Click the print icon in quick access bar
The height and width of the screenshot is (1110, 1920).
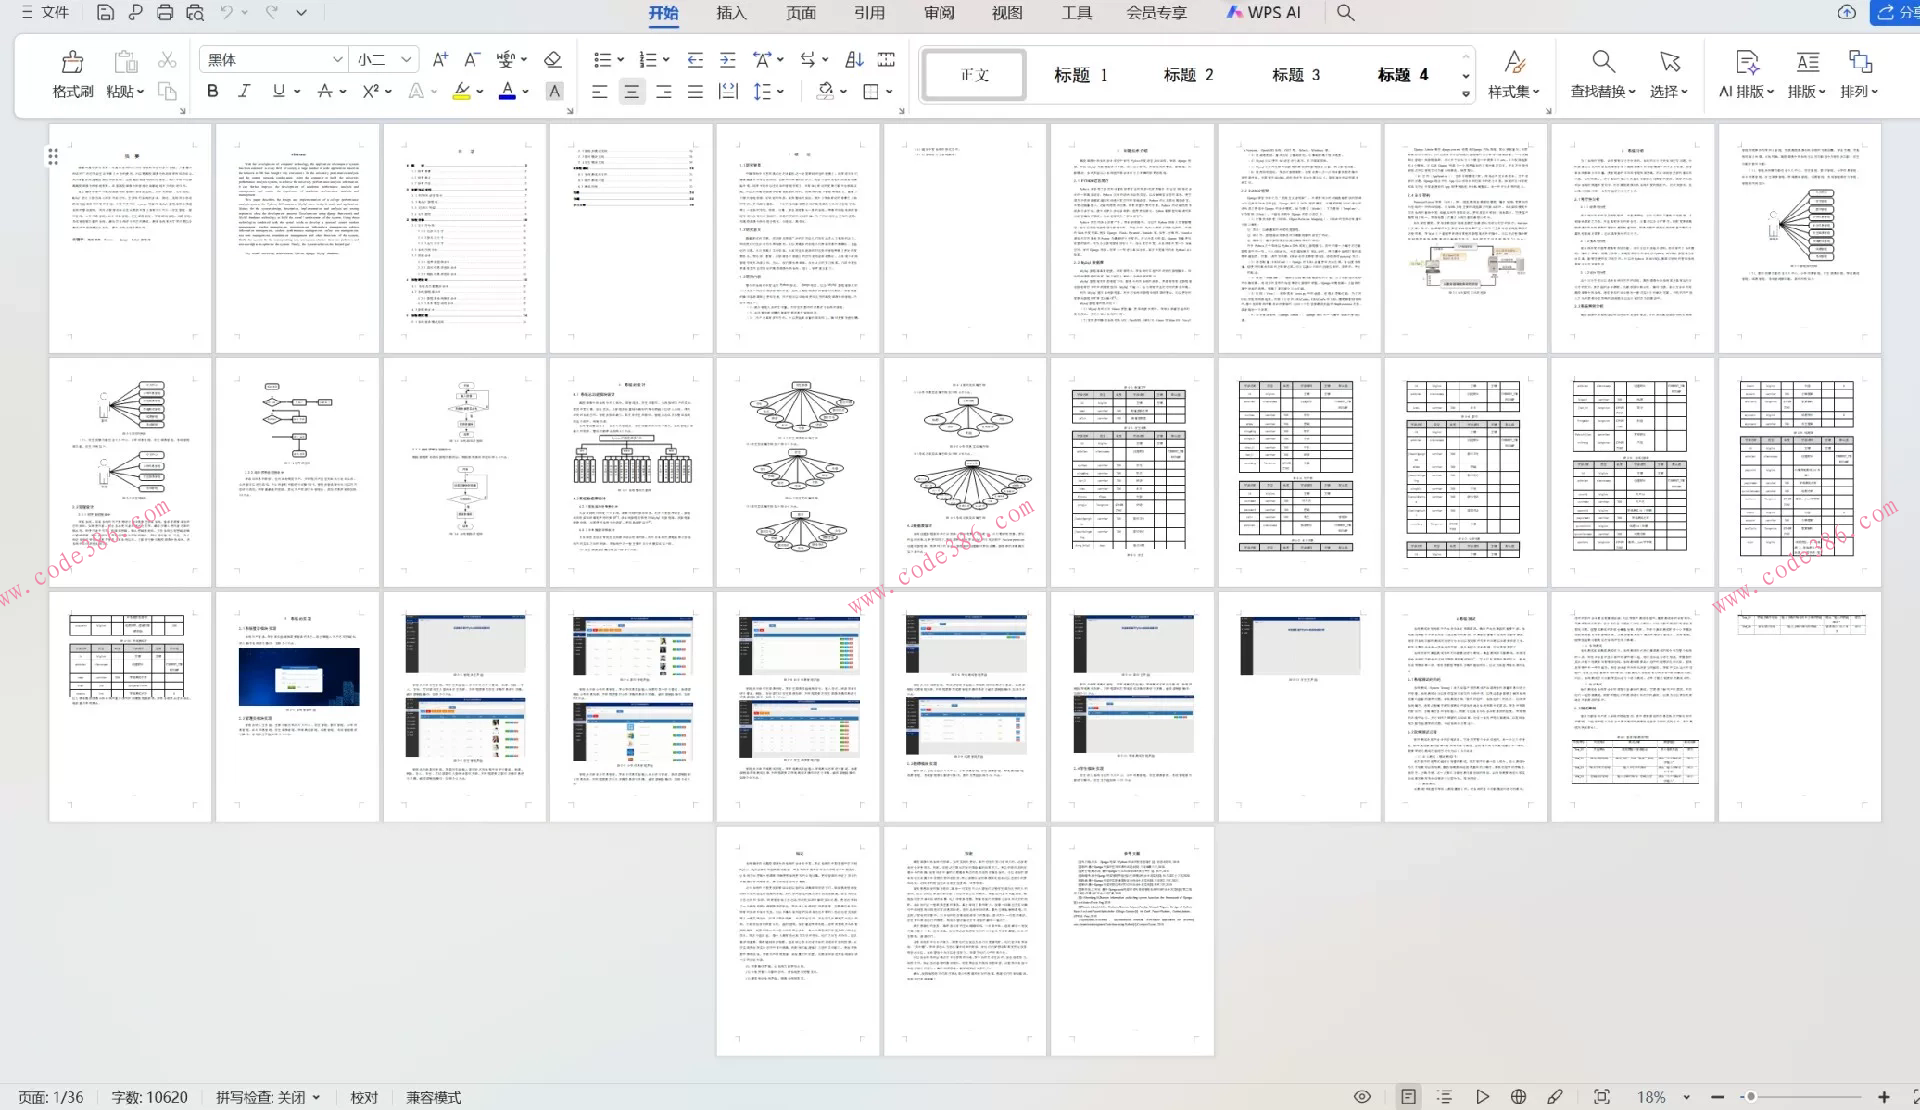[165, 13]
